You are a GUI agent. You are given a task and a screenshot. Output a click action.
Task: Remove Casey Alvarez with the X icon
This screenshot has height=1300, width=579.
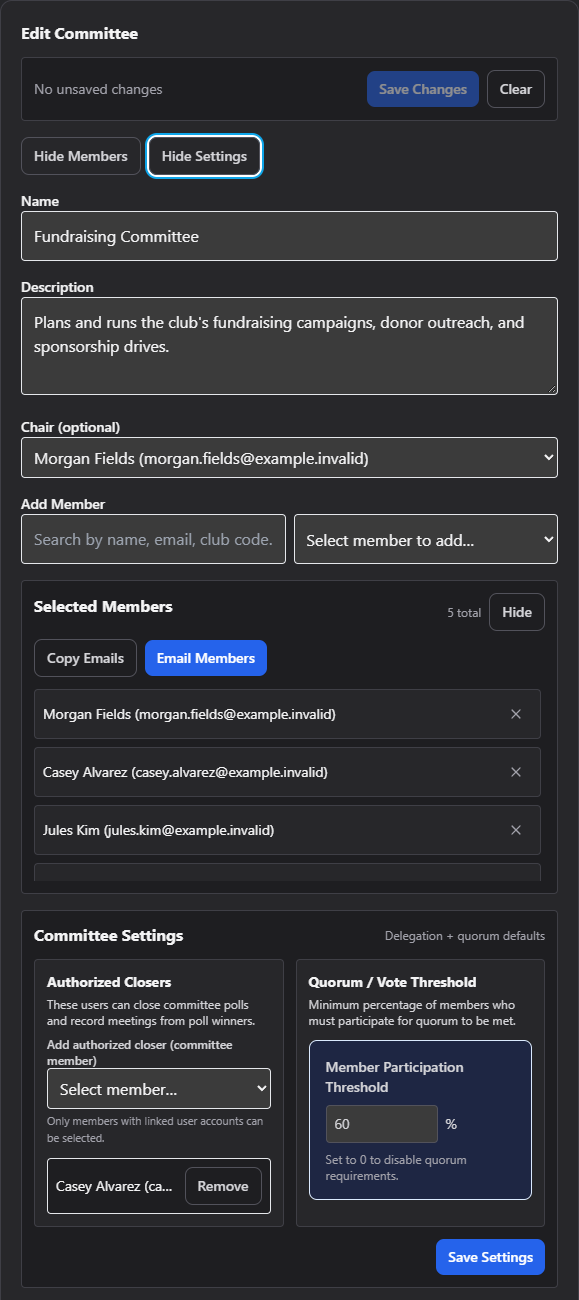pos(516,772)
